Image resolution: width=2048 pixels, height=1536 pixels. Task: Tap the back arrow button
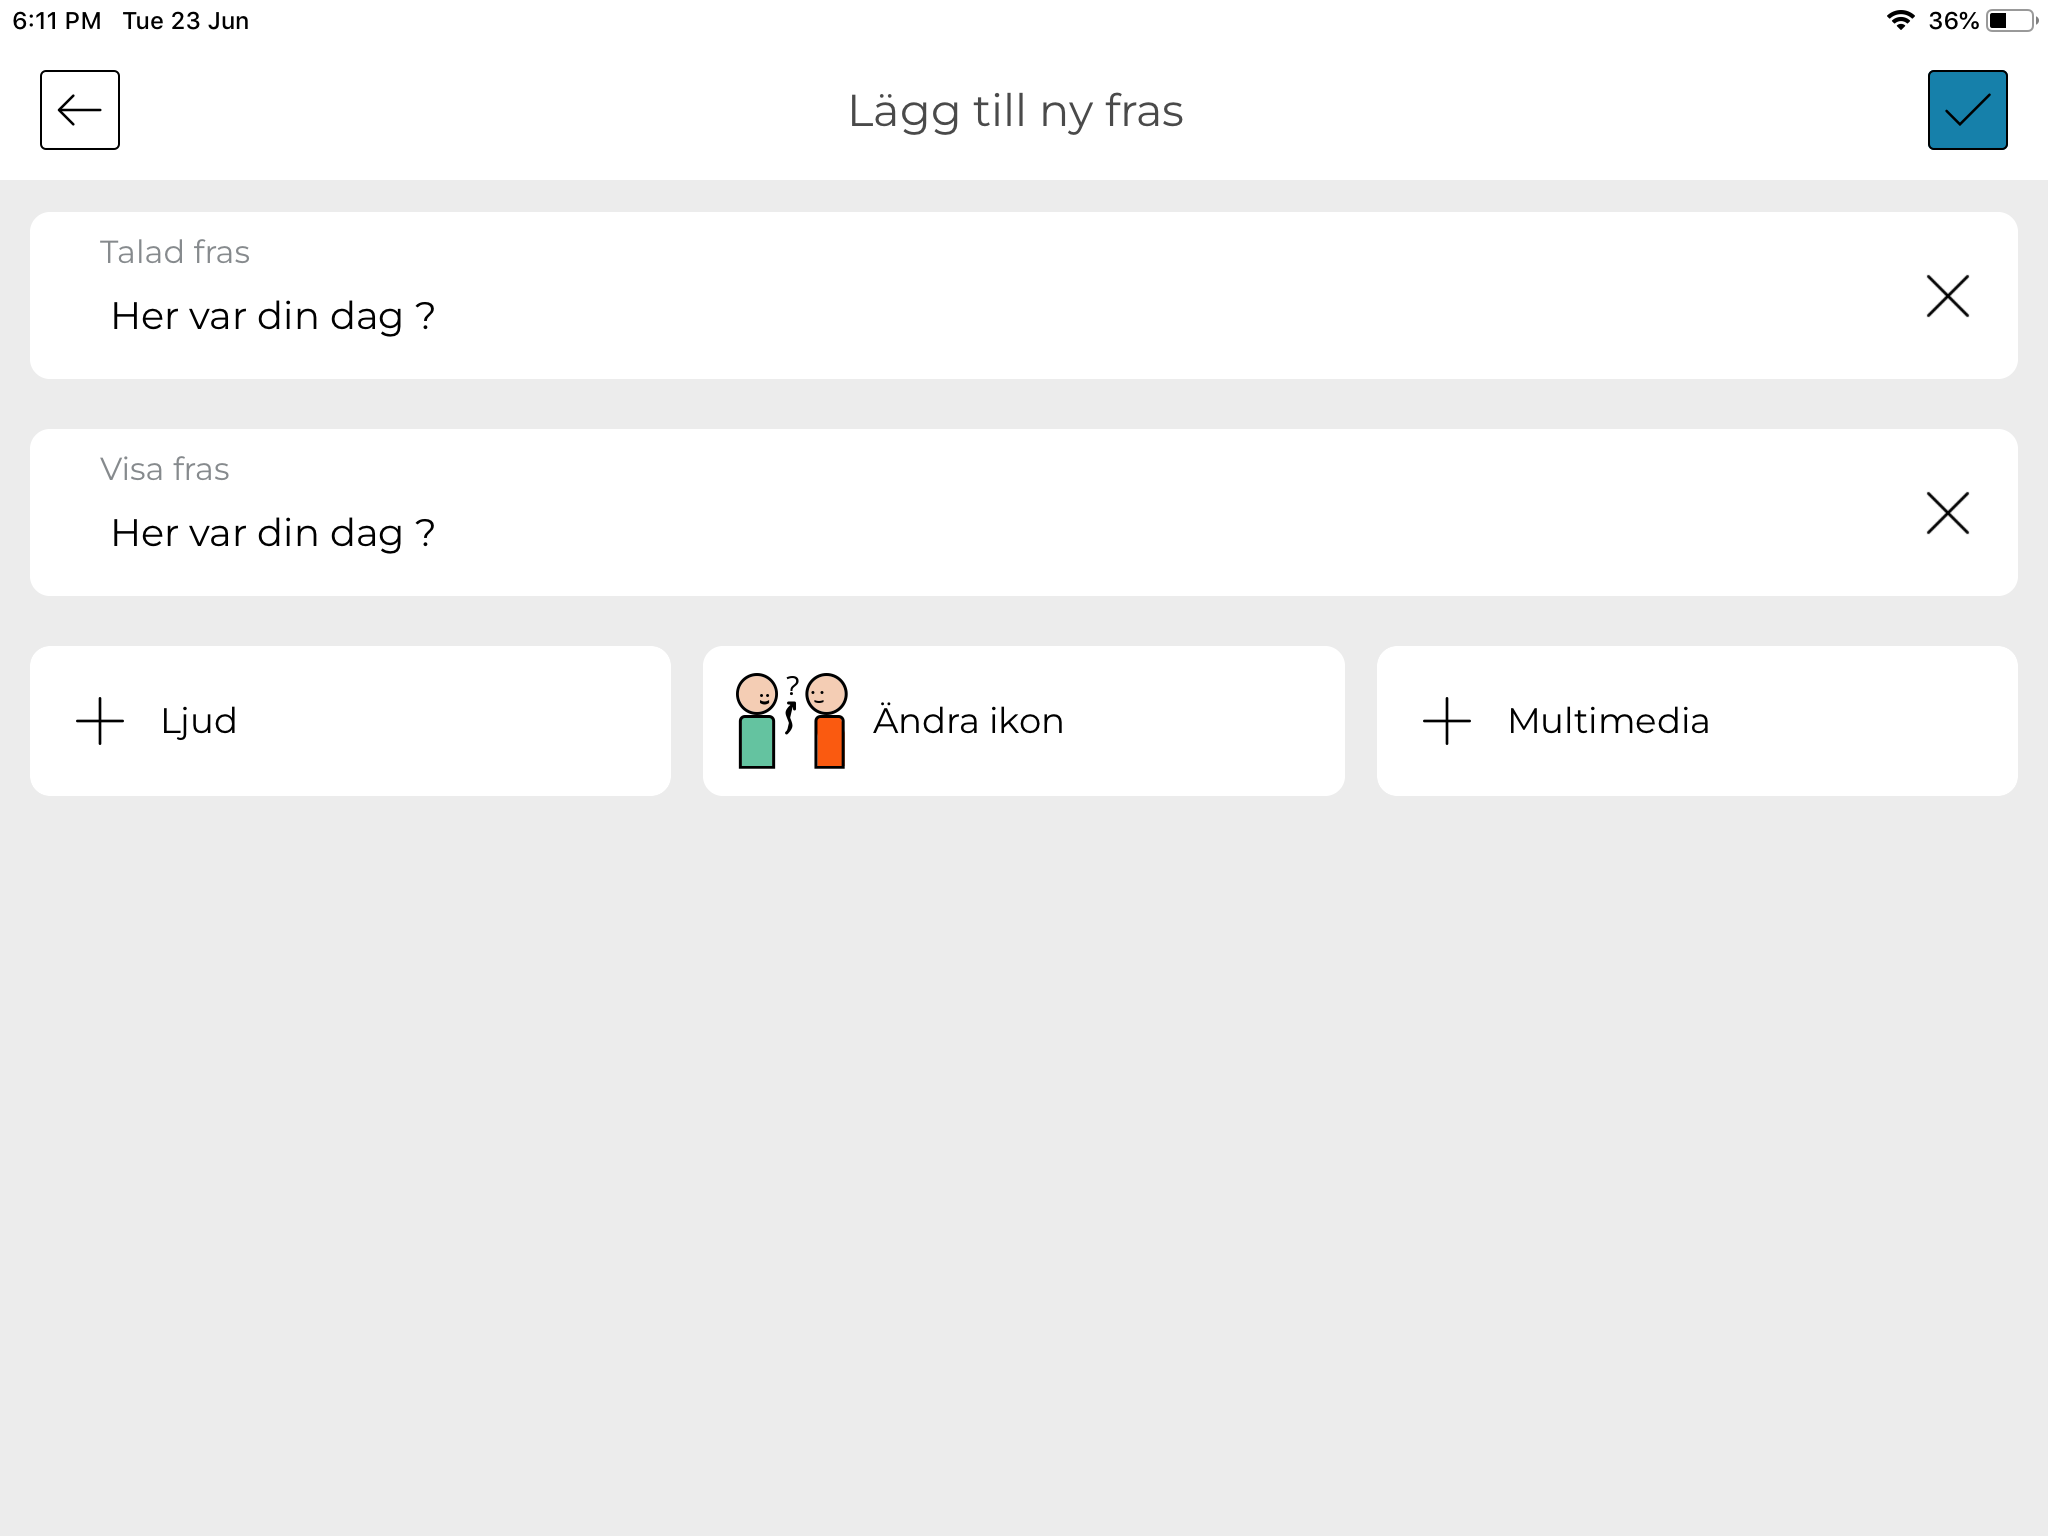[x=80, y=110]
